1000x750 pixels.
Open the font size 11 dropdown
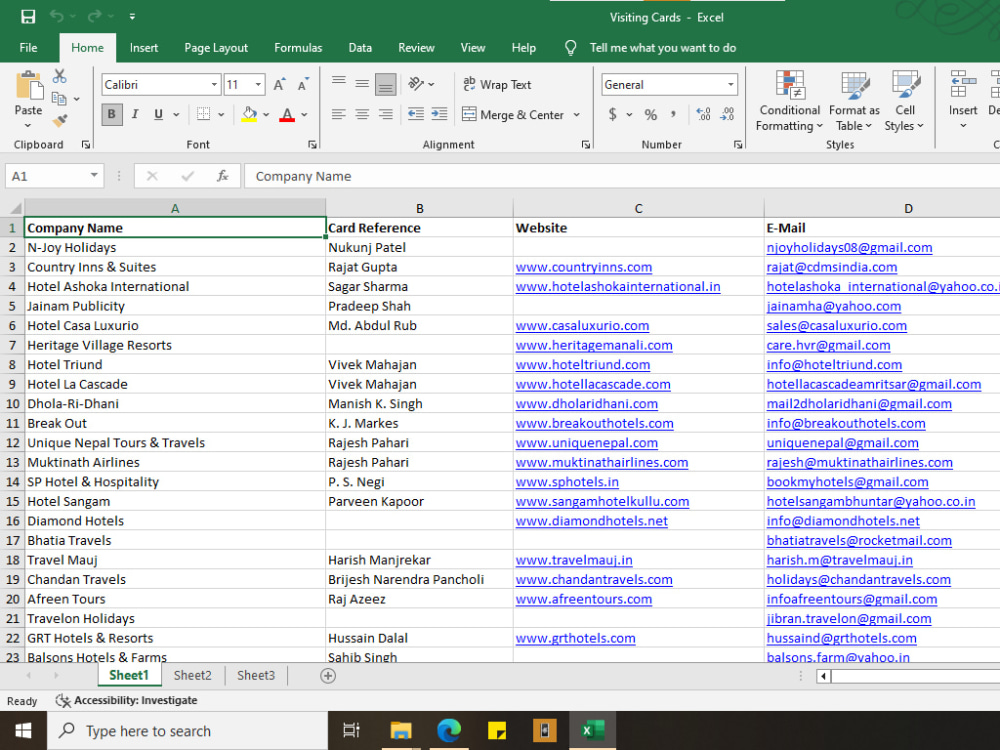(258, 84)
